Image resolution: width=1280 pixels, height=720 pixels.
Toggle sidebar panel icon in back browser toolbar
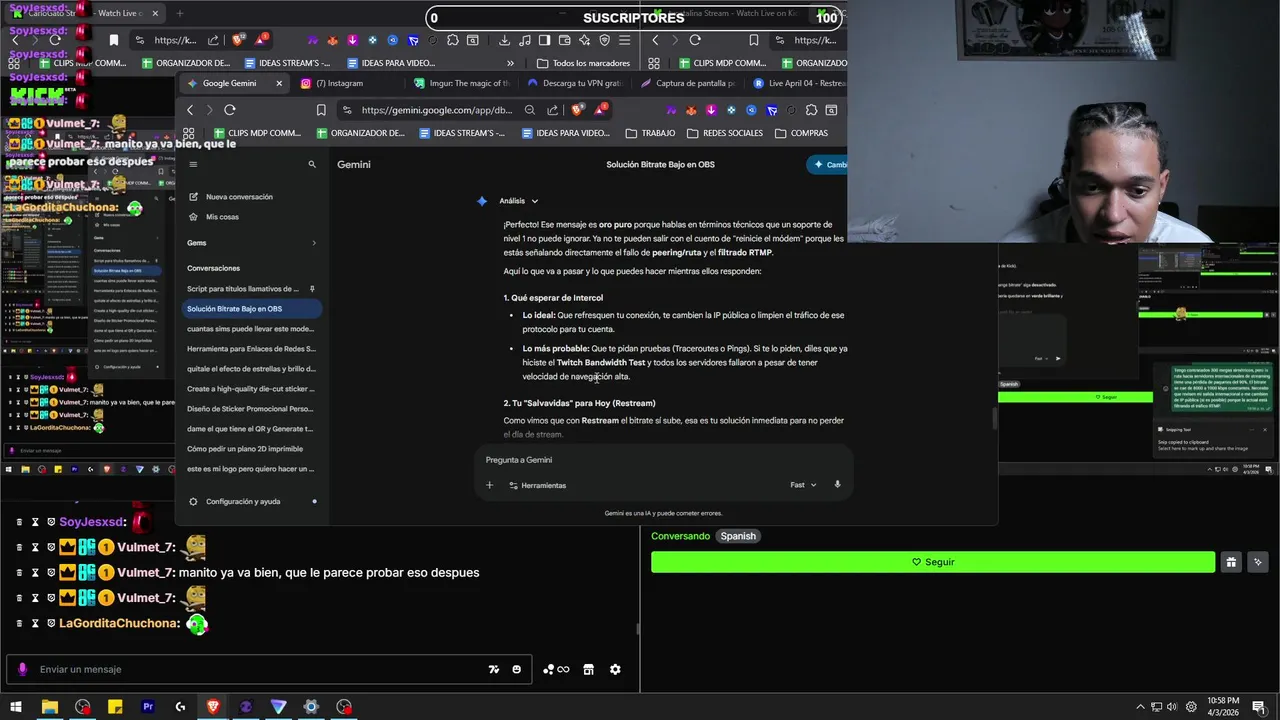[x=544, y=40]
